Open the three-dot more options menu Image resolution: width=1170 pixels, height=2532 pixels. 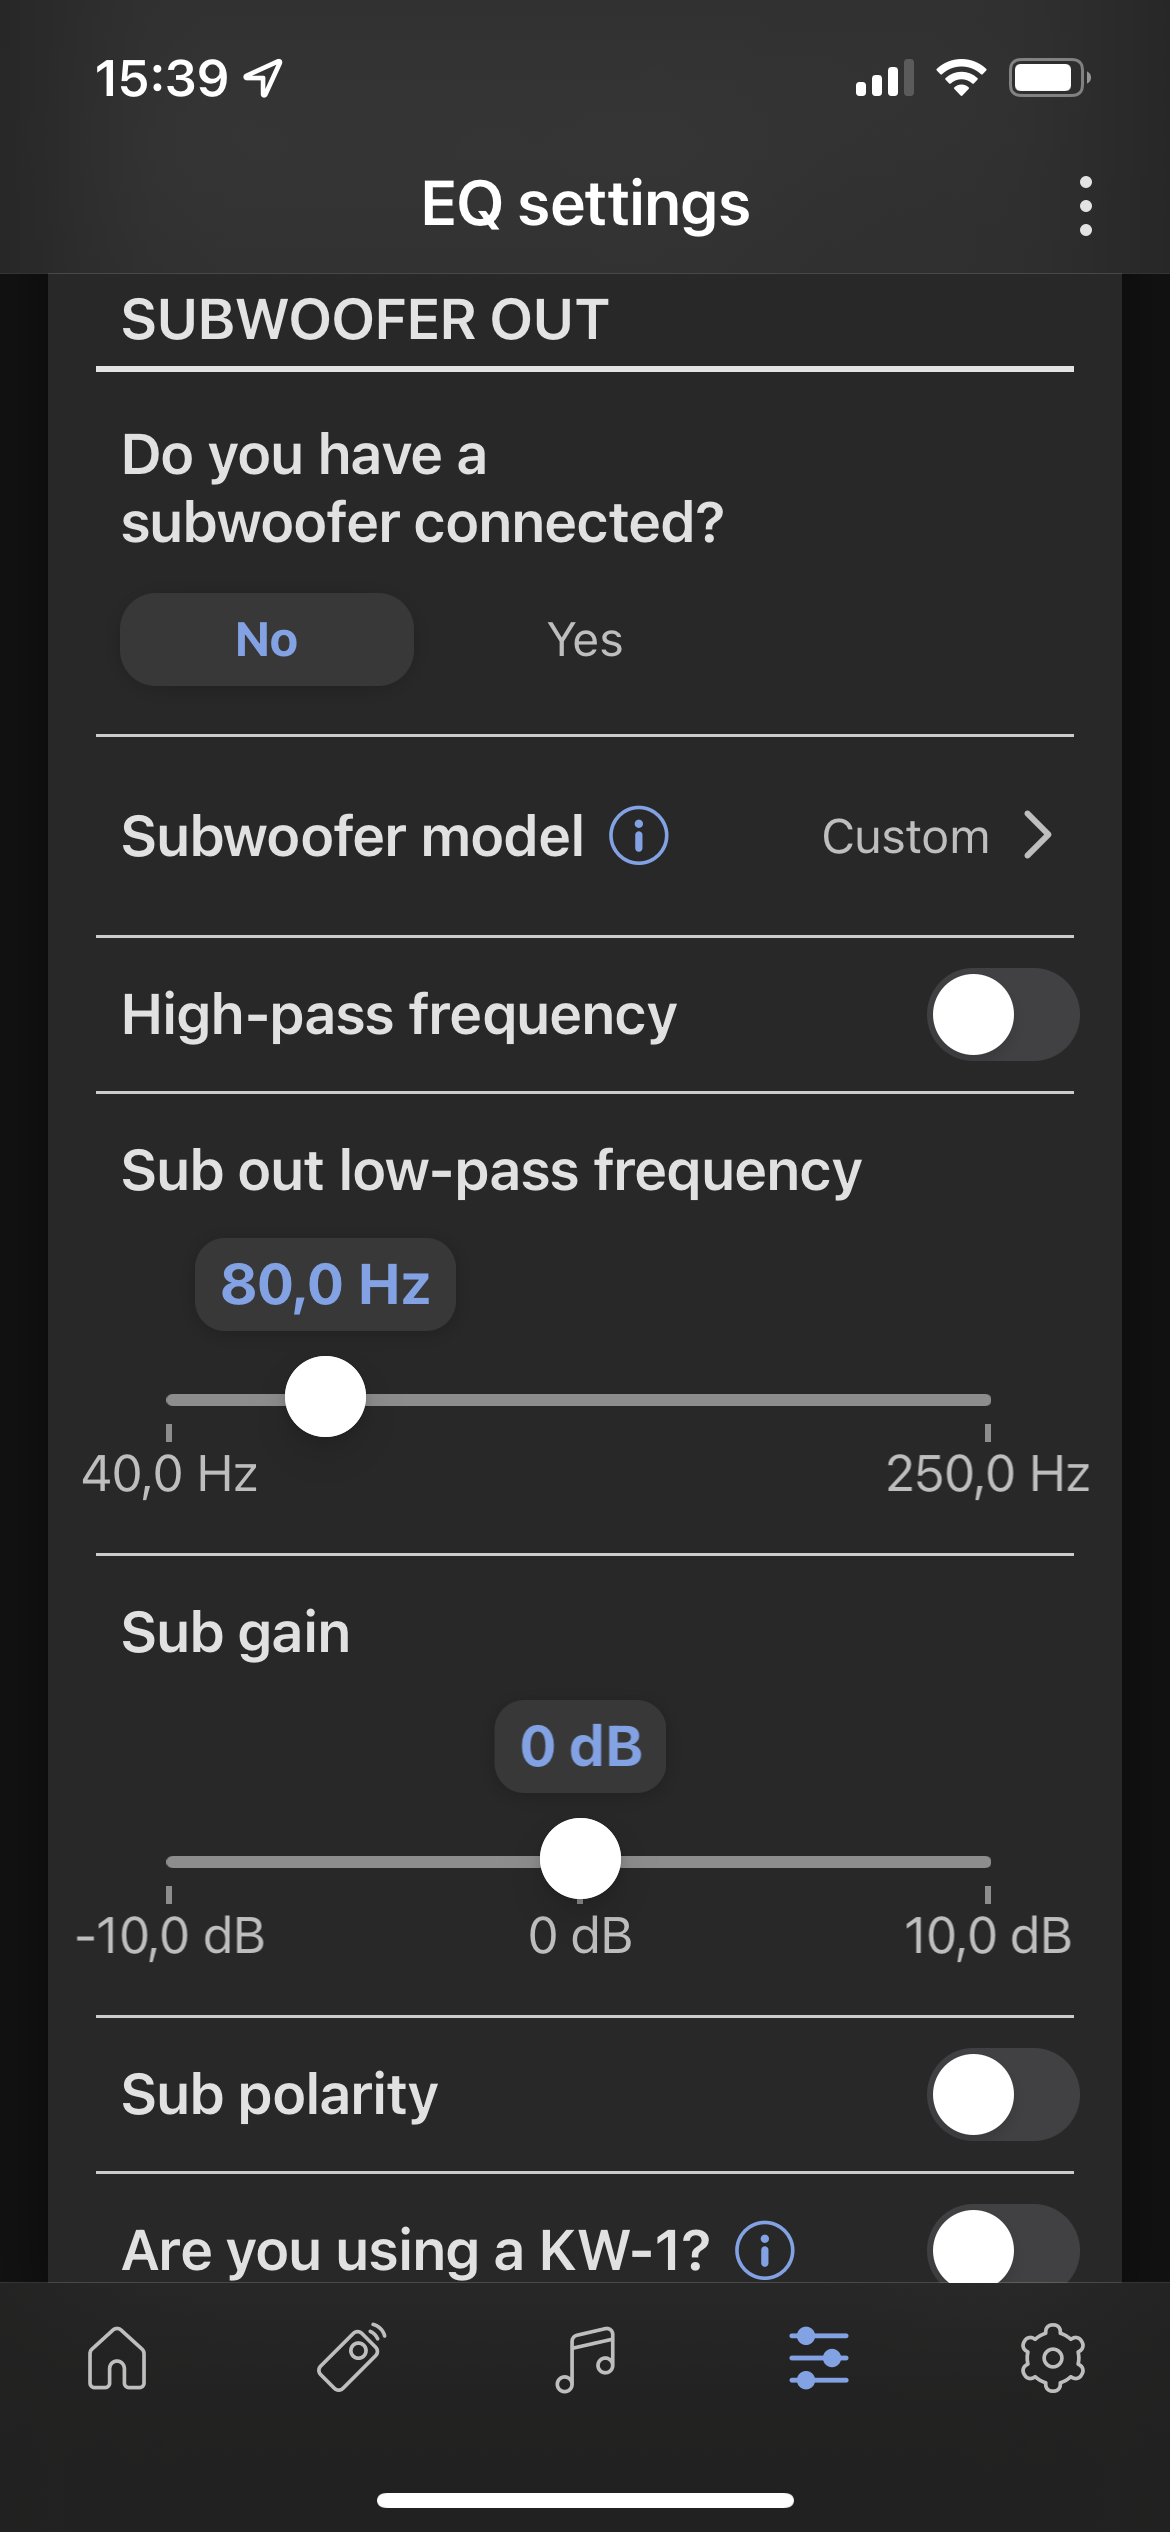click(1085, 206)
